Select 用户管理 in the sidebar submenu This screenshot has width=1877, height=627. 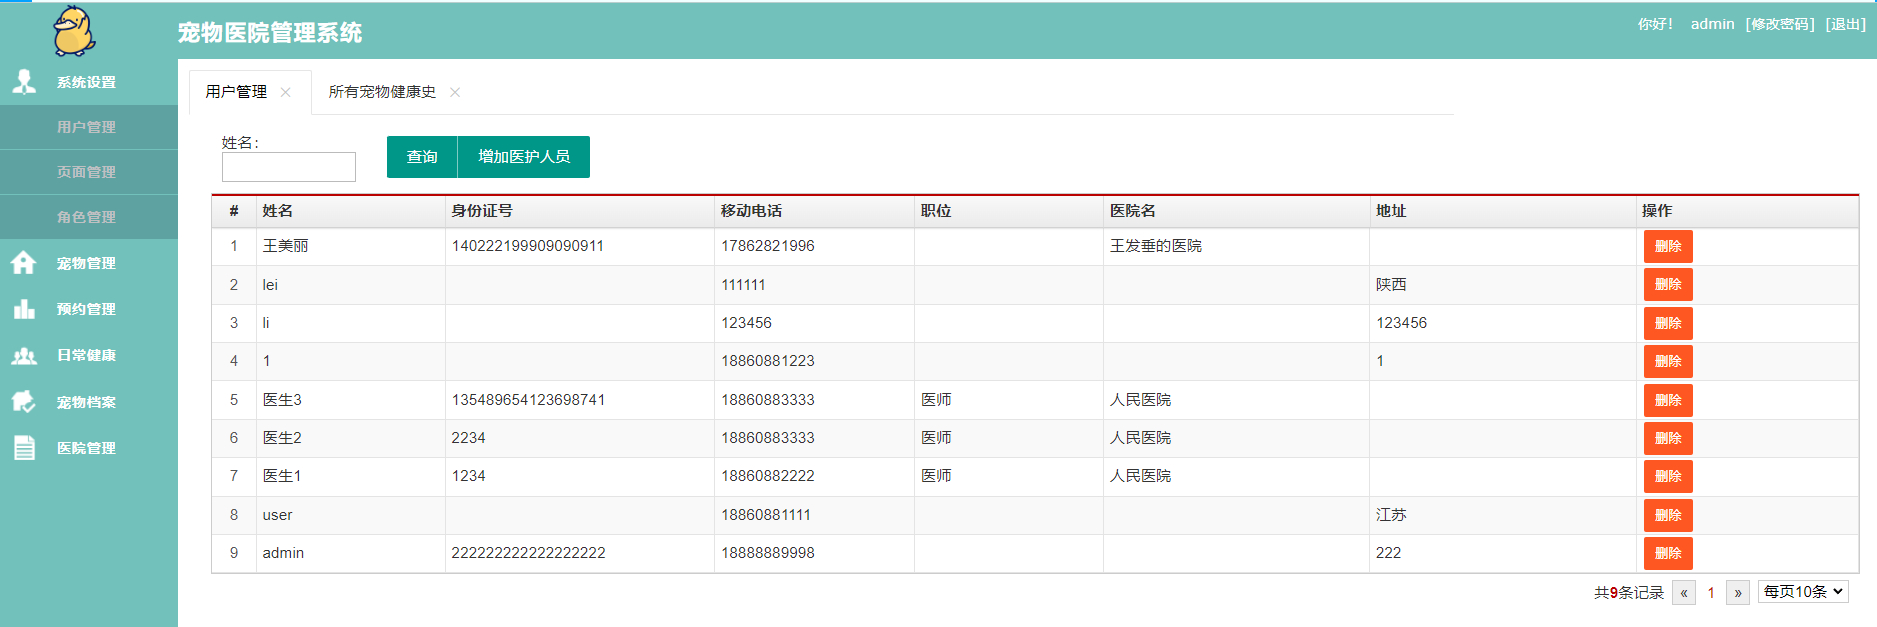point(89,127)
